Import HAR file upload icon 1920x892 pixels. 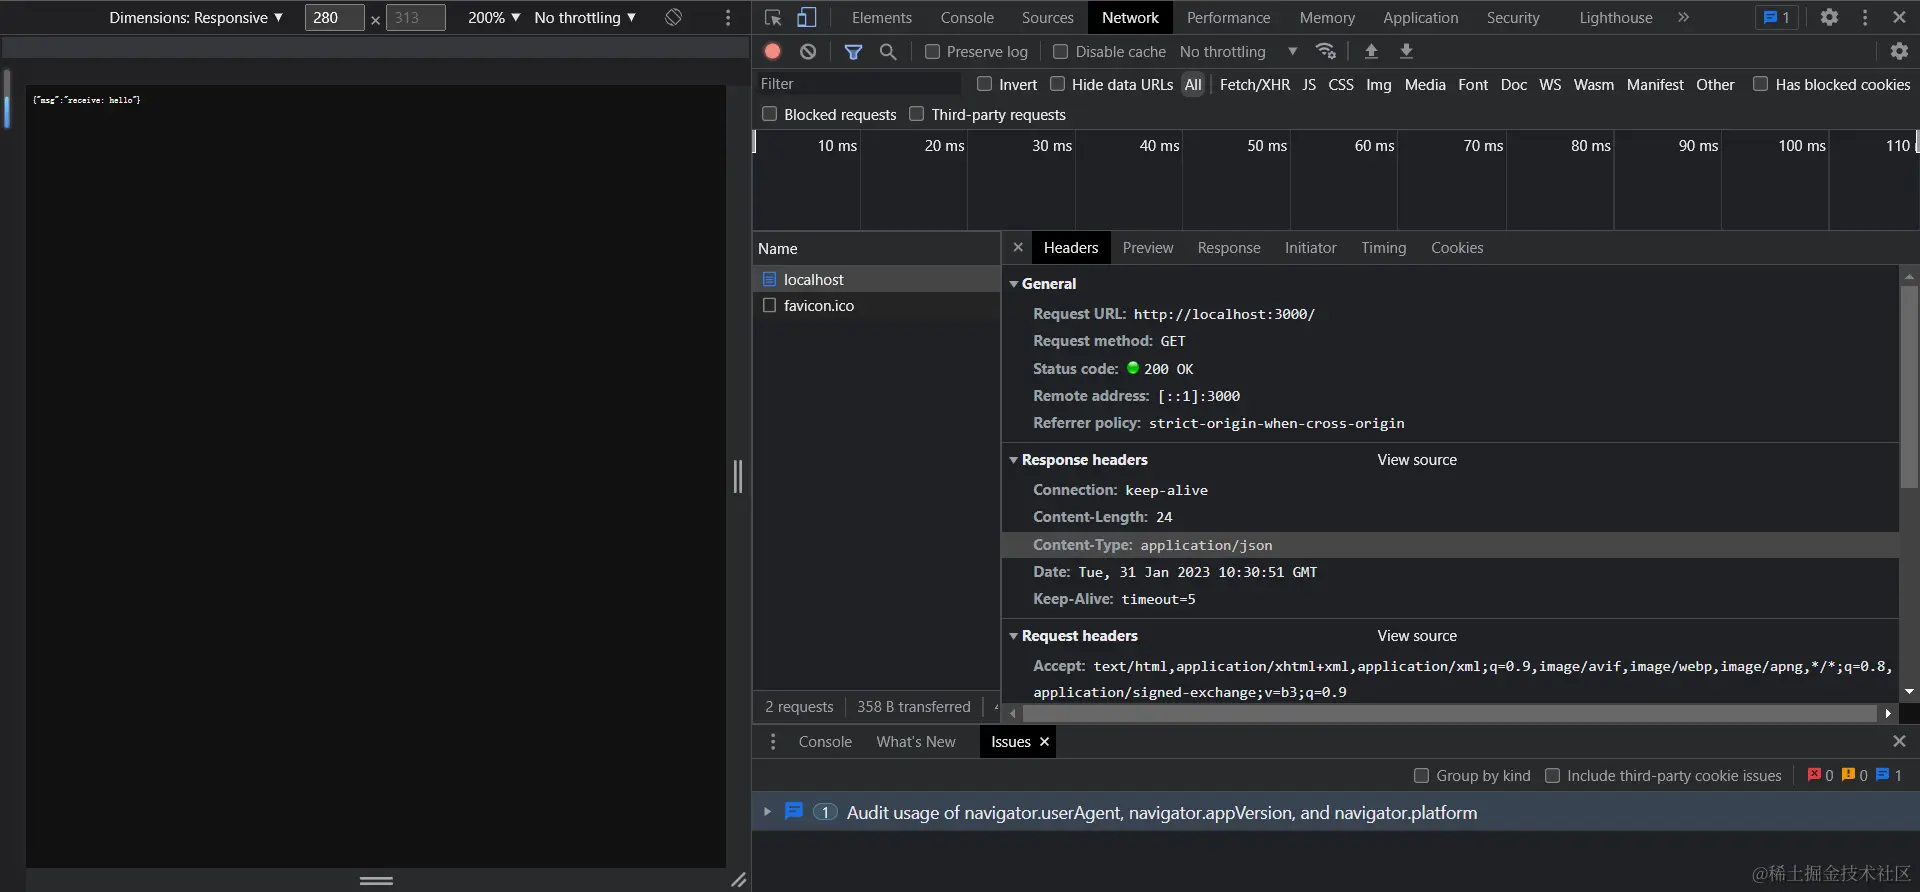pos(1371,51)
